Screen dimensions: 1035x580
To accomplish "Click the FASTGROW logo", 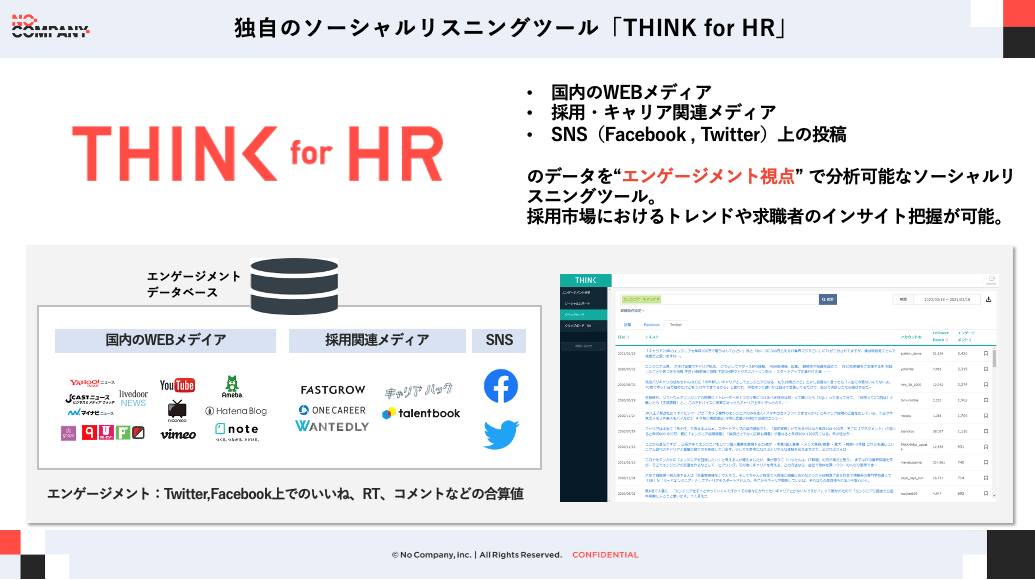I will 333,390.
